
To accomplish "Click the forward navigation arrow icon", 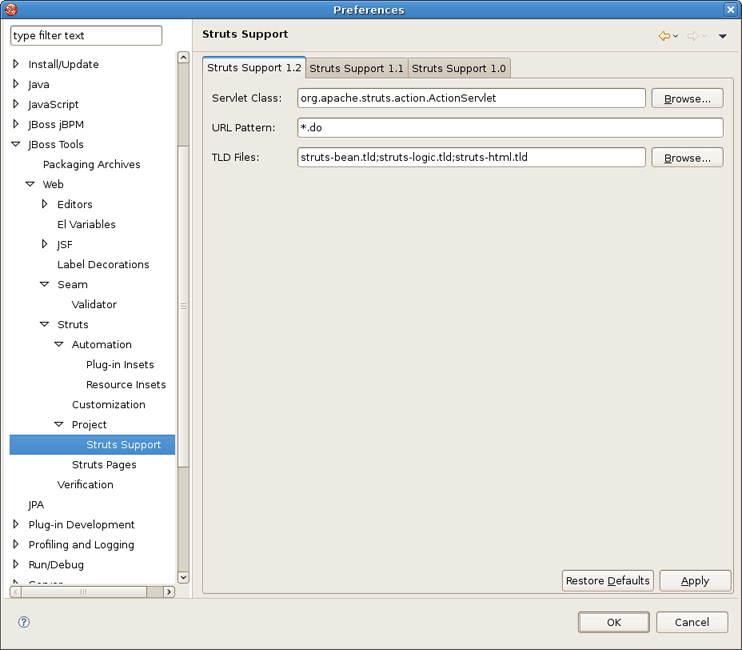I will 692,36.
